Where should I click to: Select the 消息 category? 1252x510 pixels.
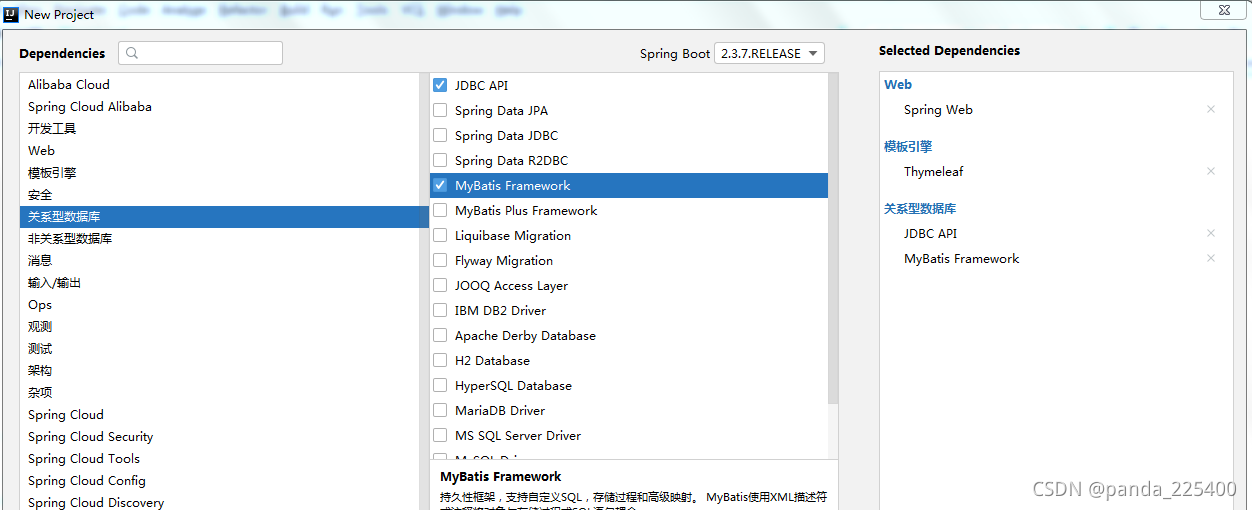click(224, 261)
